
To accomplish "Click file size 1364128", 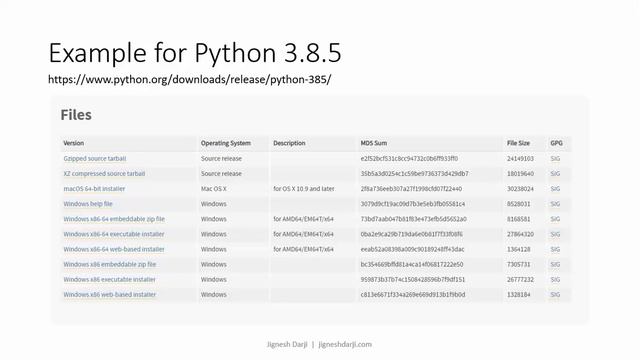I will pyautogui.click(x=519, y=249).
